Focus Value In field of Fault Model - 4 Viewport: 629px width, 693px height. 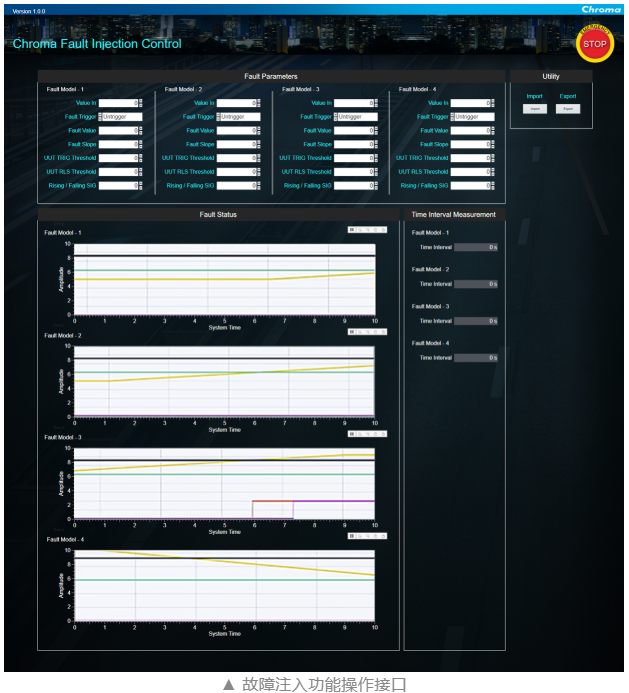coord(470,103)
